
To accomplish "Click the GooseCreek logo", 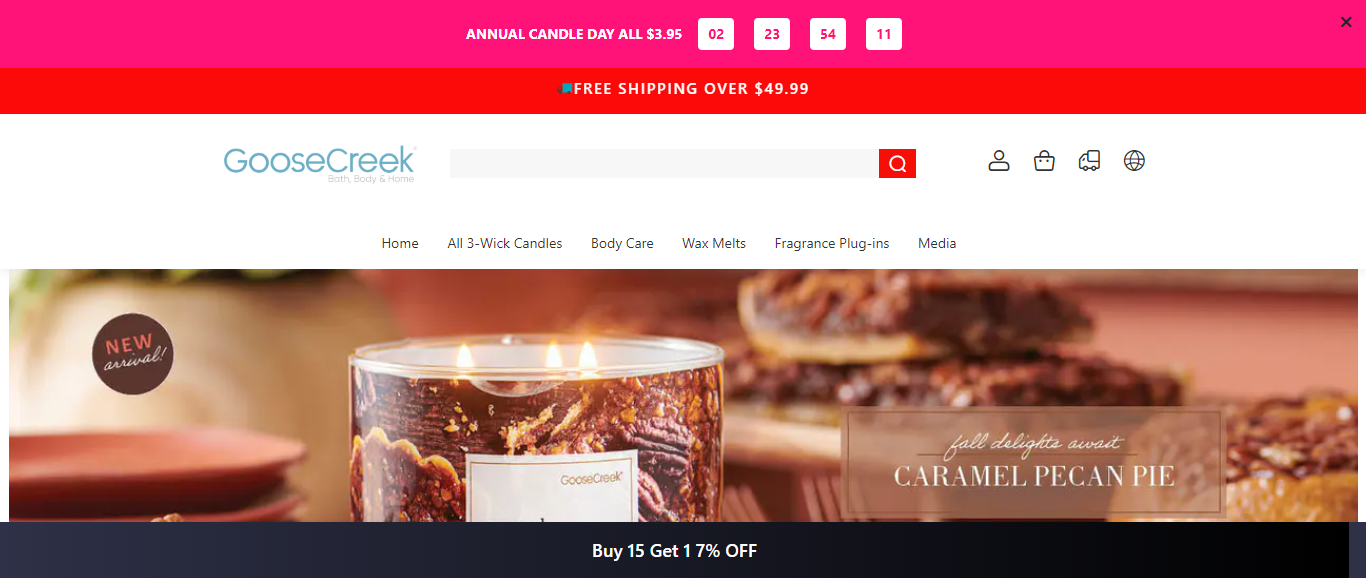I will pyautogui.click(x=320, y=164).
